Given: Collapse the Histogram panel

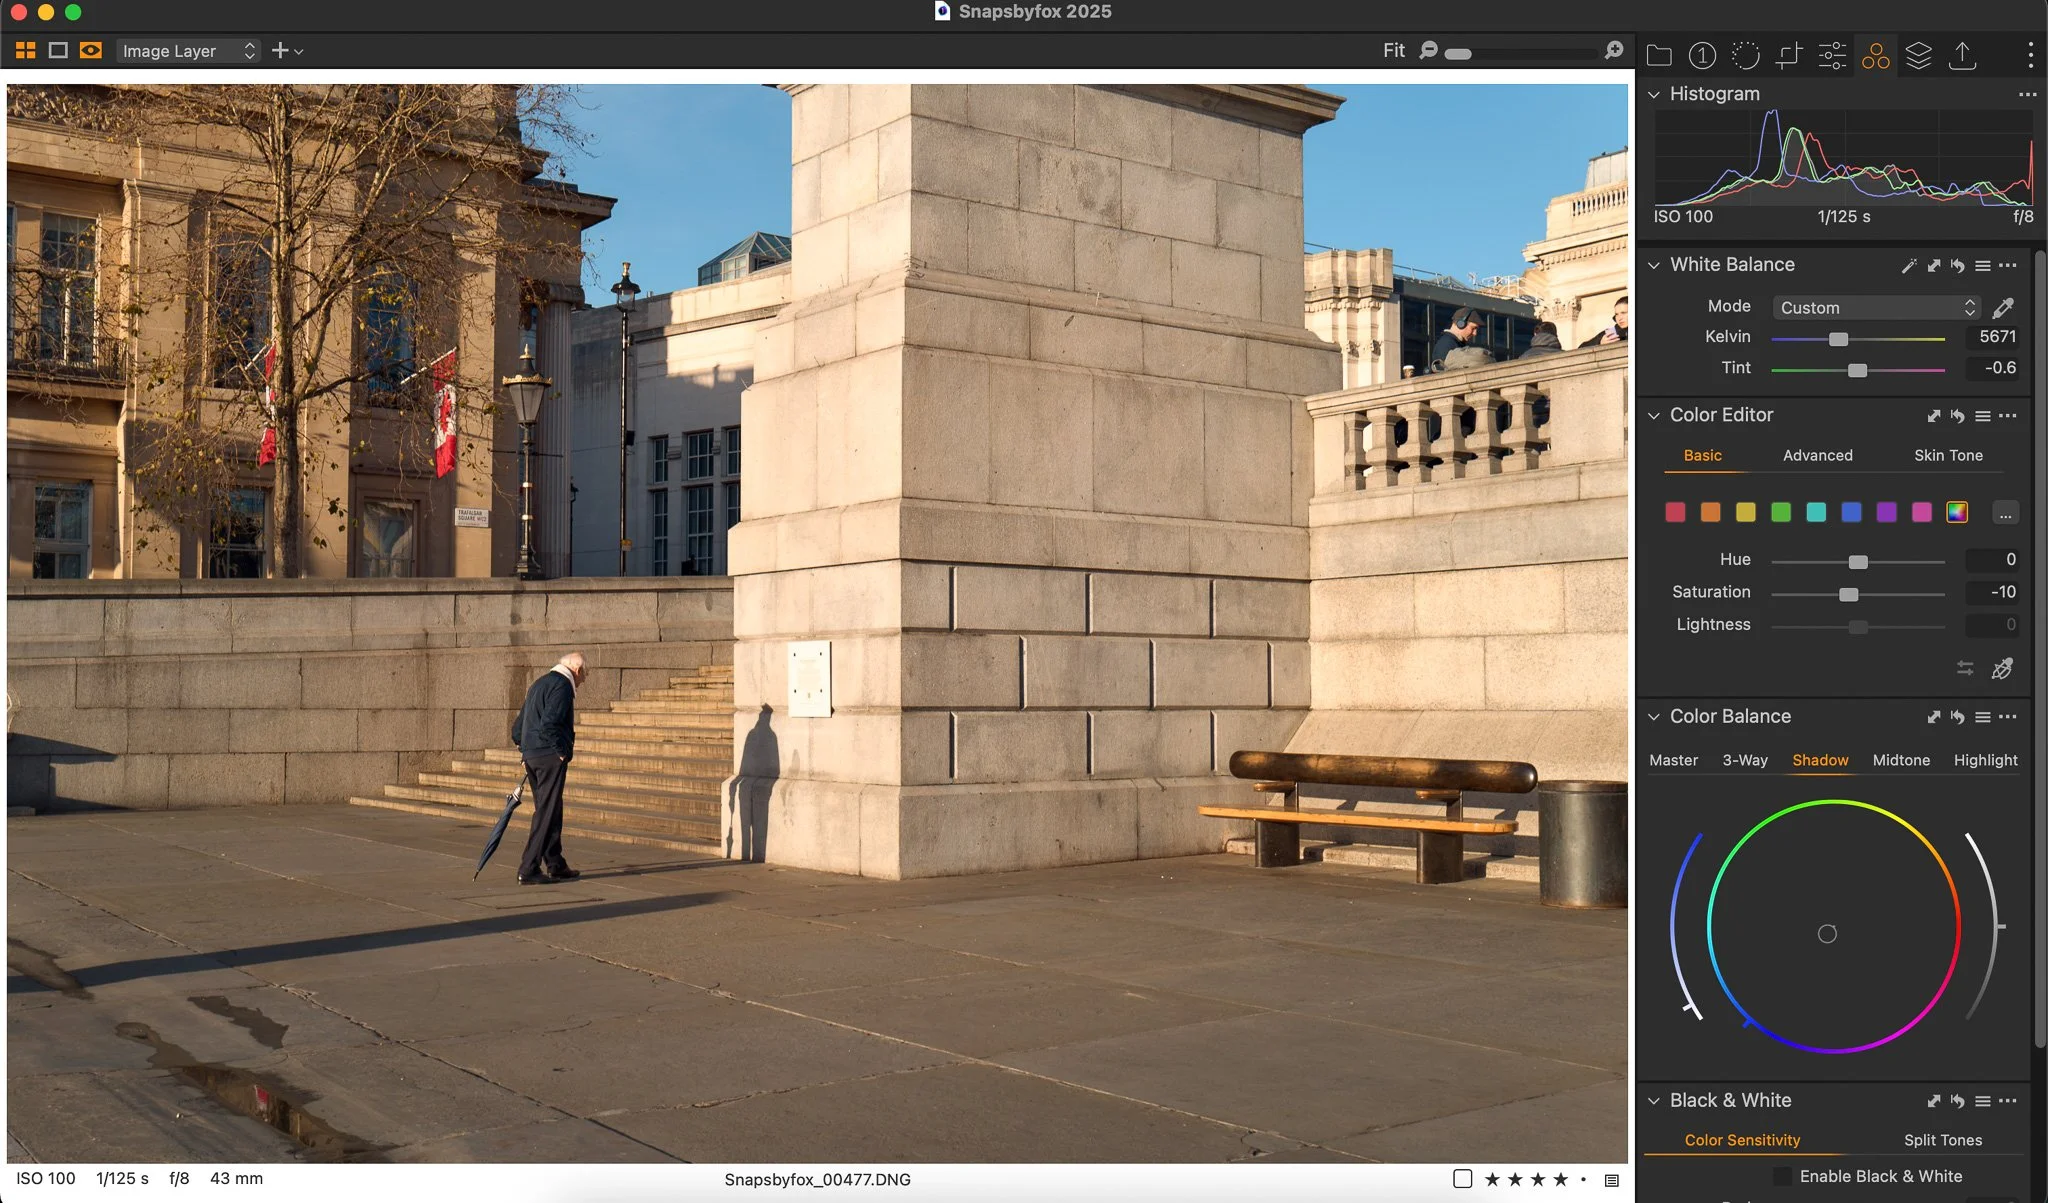Looking at the screenshot, I should (x=1654, y=94).
